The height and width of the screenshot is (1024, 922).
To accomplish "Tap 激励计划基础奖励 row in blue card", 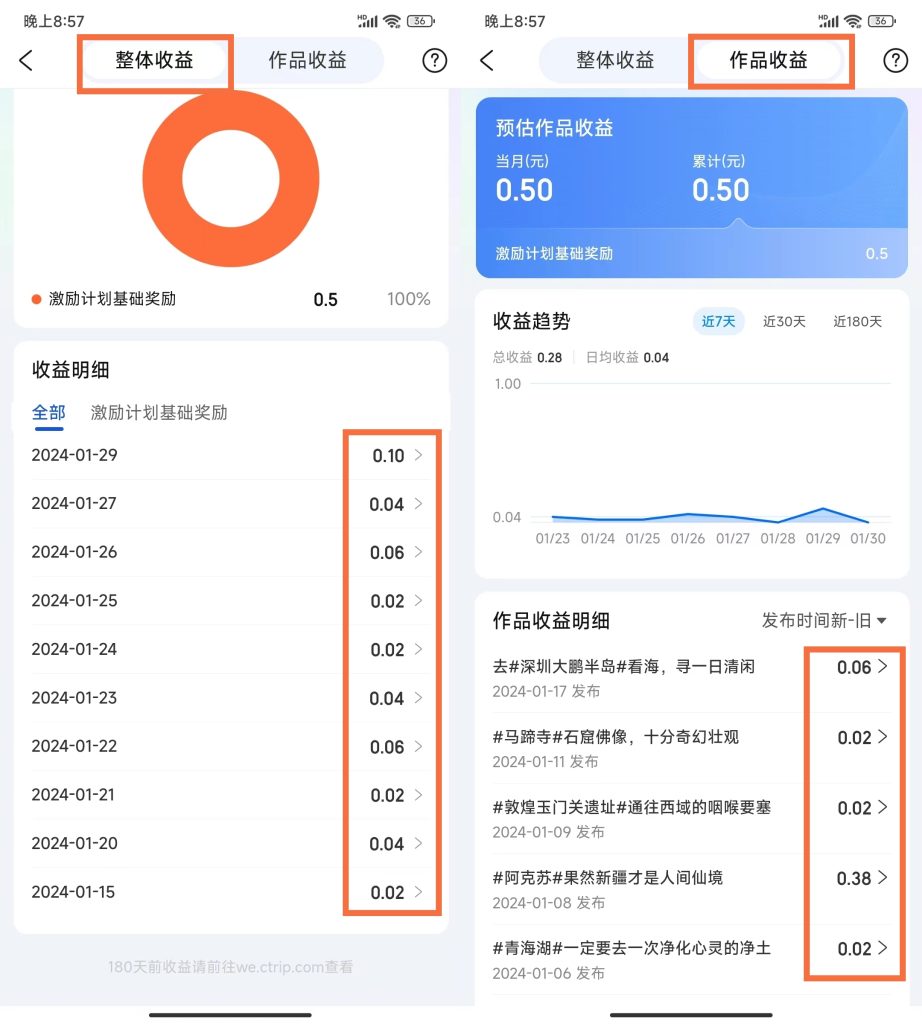I will pyautogui.click(x=692, y=253).
